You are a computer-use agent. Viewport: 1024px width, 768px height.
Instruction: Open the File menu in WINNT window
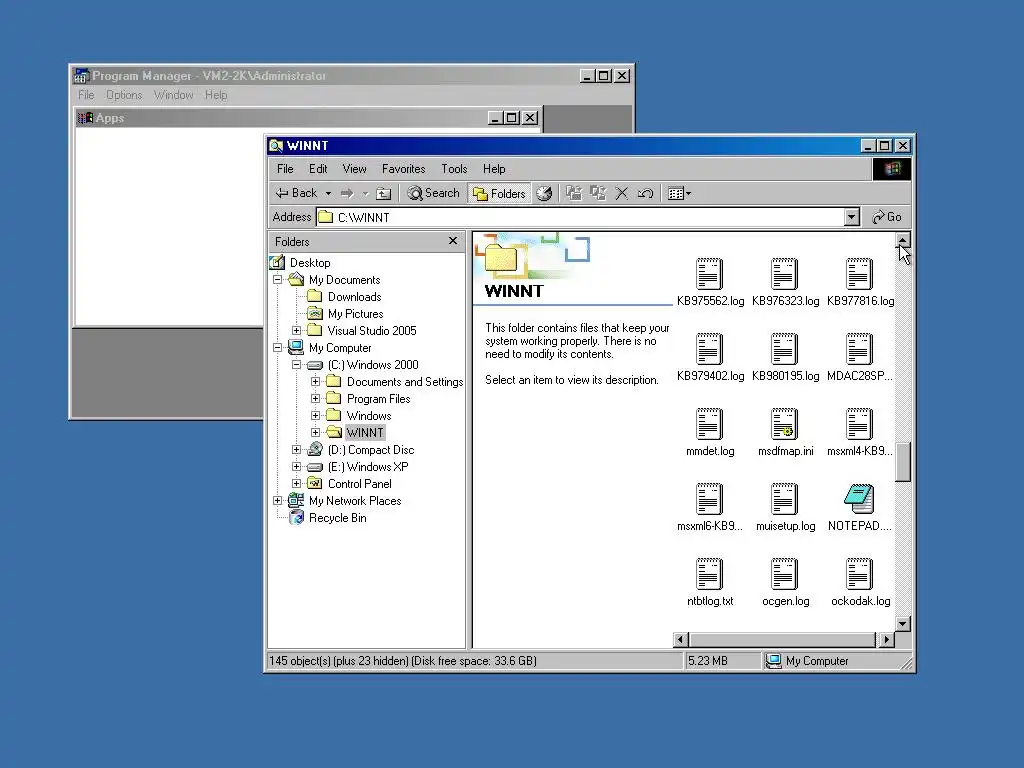(x=285, y=169)
